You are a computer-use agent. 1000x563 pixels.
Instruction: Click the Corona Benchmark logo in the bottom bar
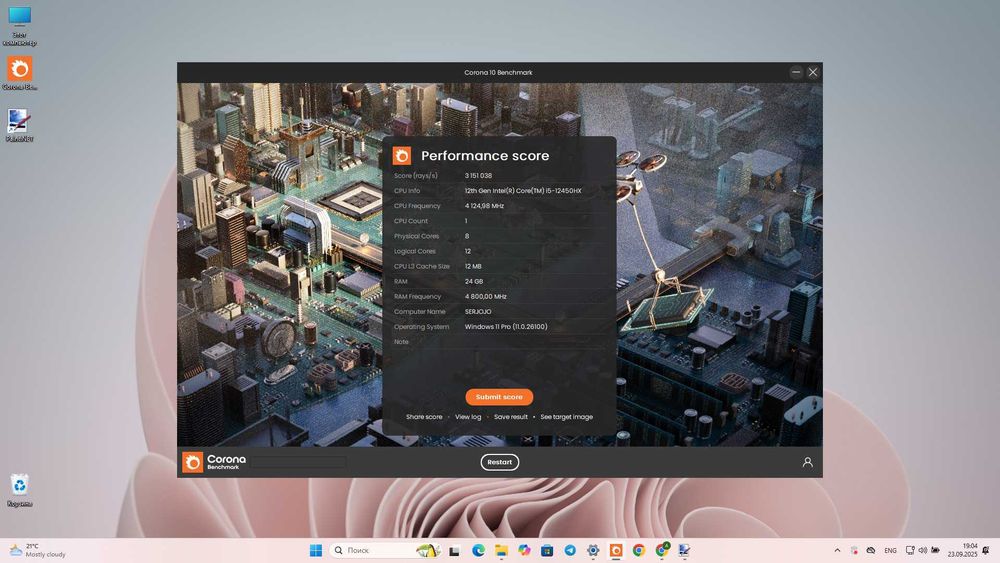[x=214, y=462]
